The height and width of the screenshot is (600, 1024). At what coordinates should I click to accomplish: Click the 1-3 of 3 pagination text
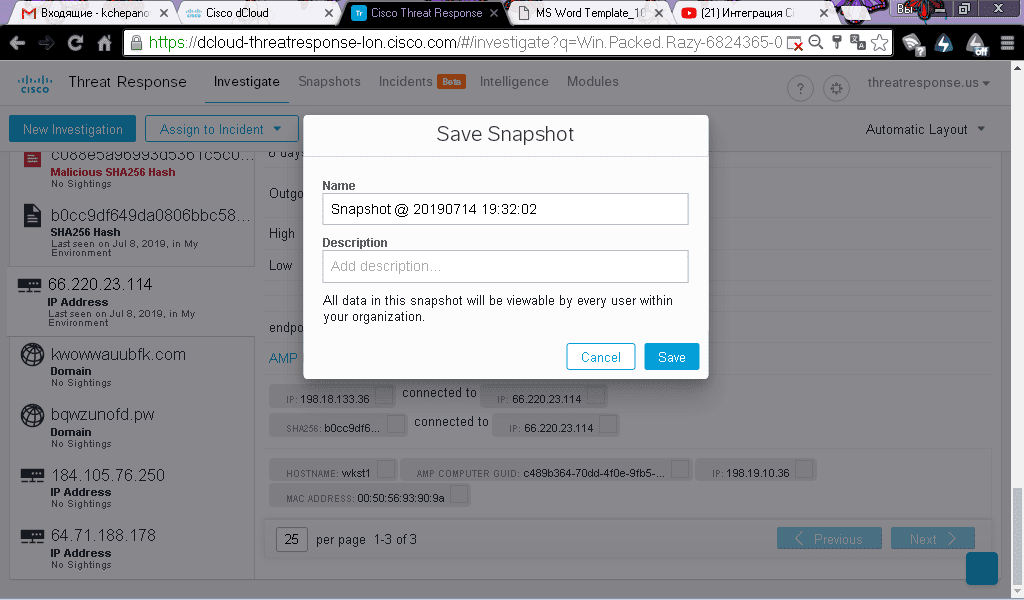(395, 539)
